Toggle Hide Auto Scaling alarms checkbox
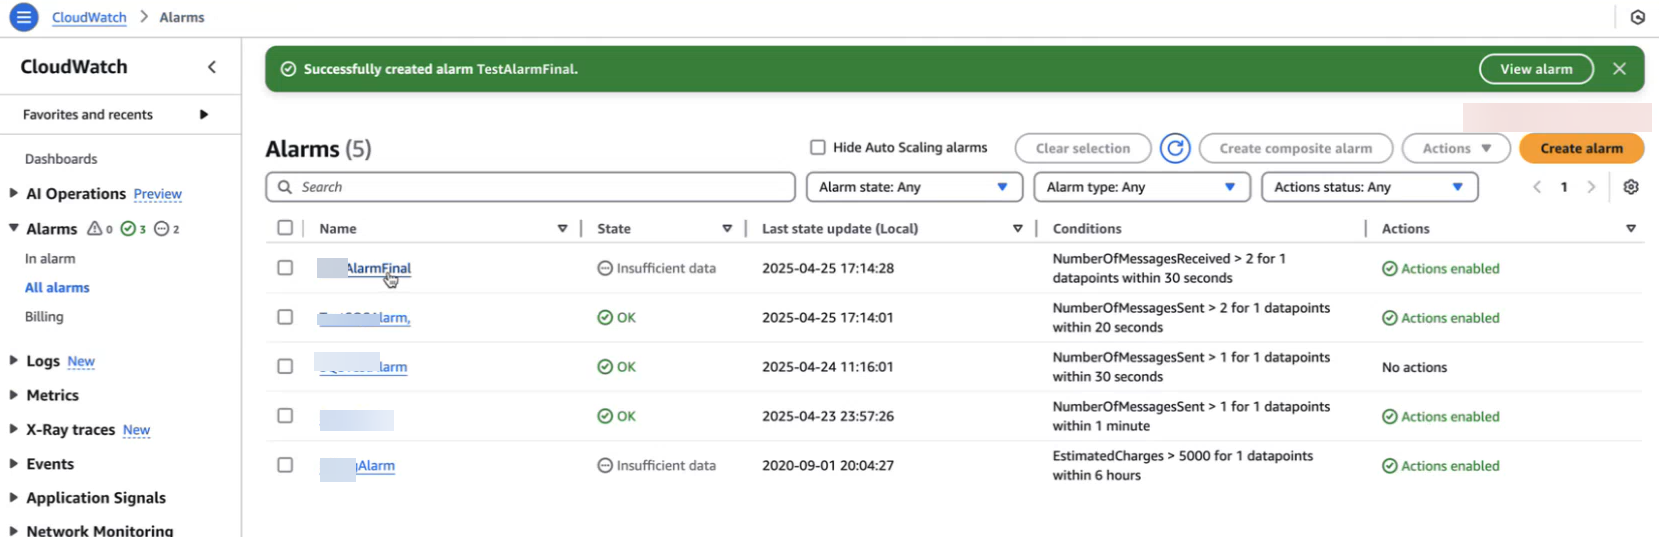The image size is (1659, 537). (818, 147)
